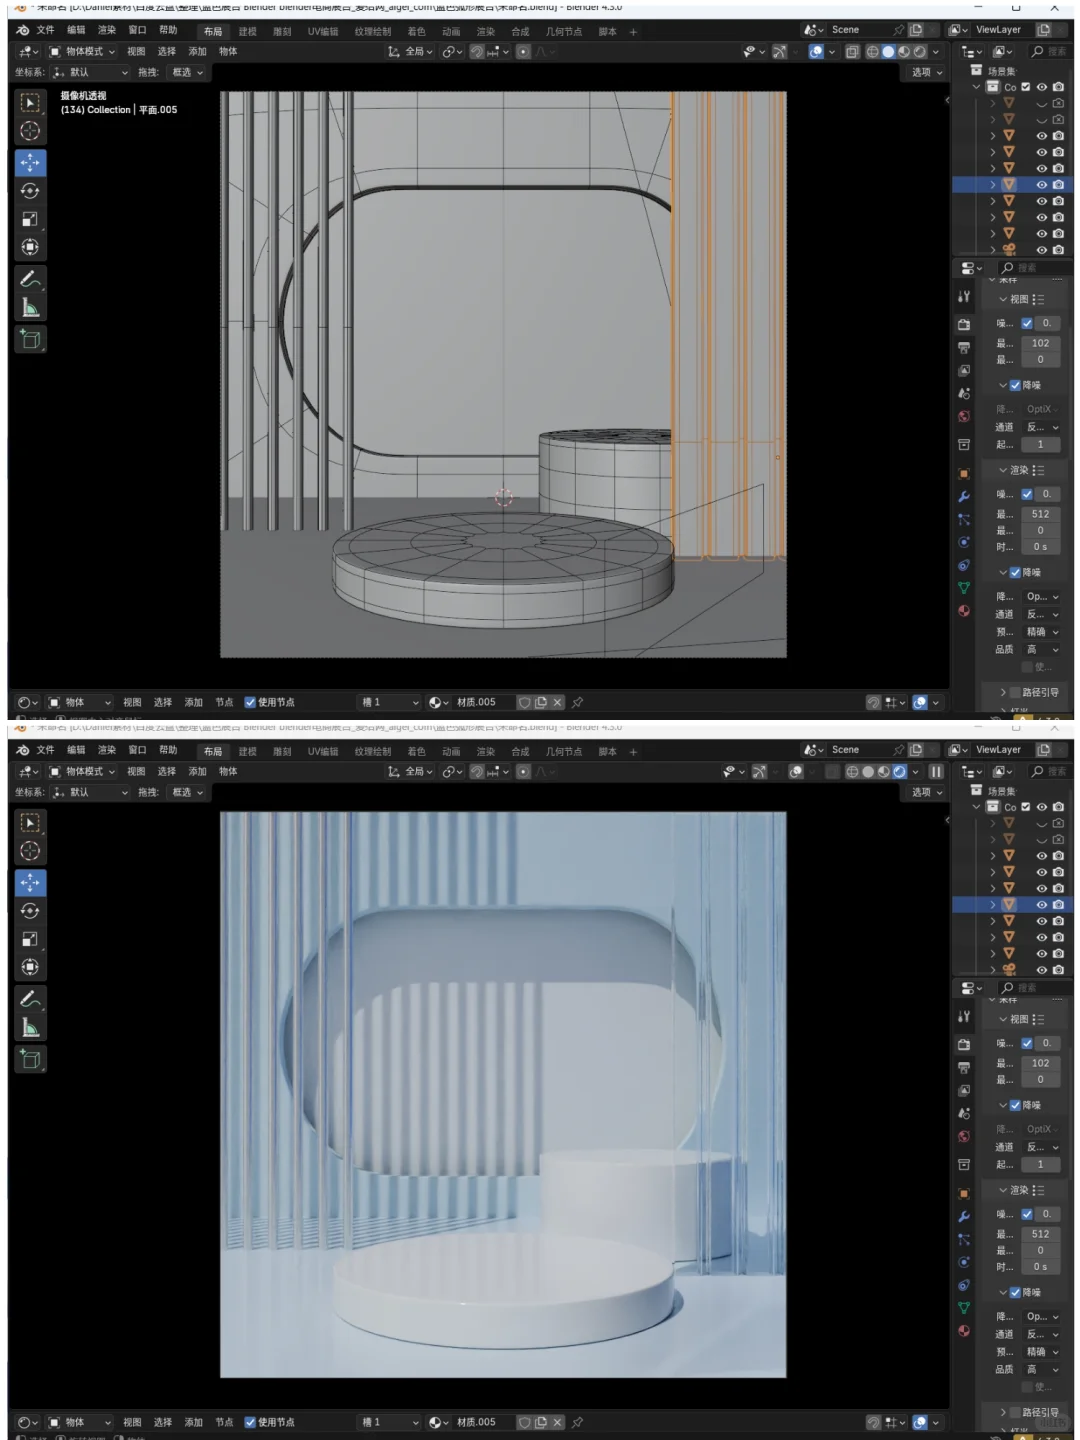Viewport: 1080px width, 1440px height.
Task: Activate the Rotate tool in top window toolbar
Action: [x=30, y=191]
